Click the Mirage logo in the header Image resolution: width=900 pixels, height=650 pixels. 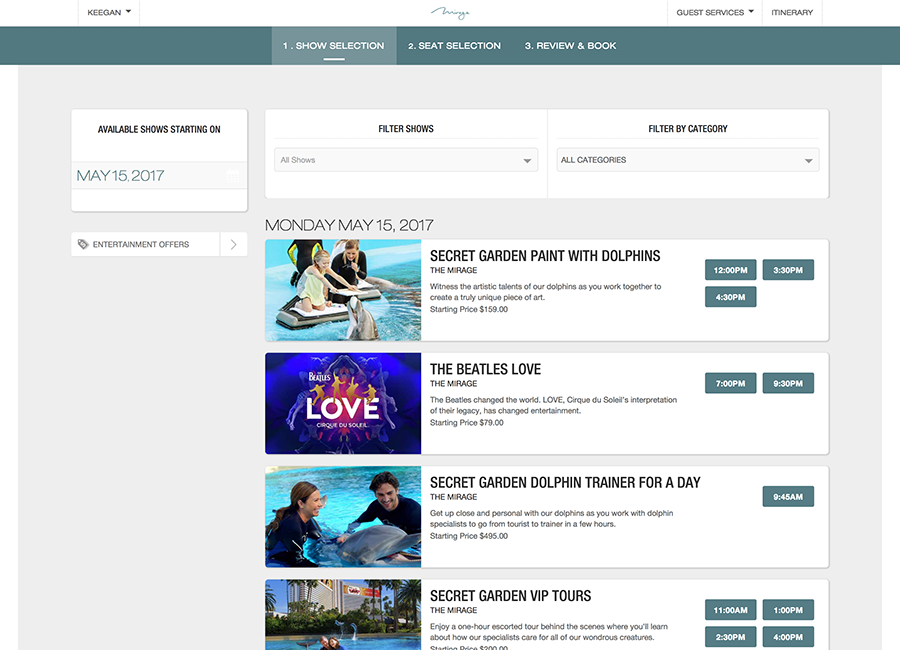451,13
